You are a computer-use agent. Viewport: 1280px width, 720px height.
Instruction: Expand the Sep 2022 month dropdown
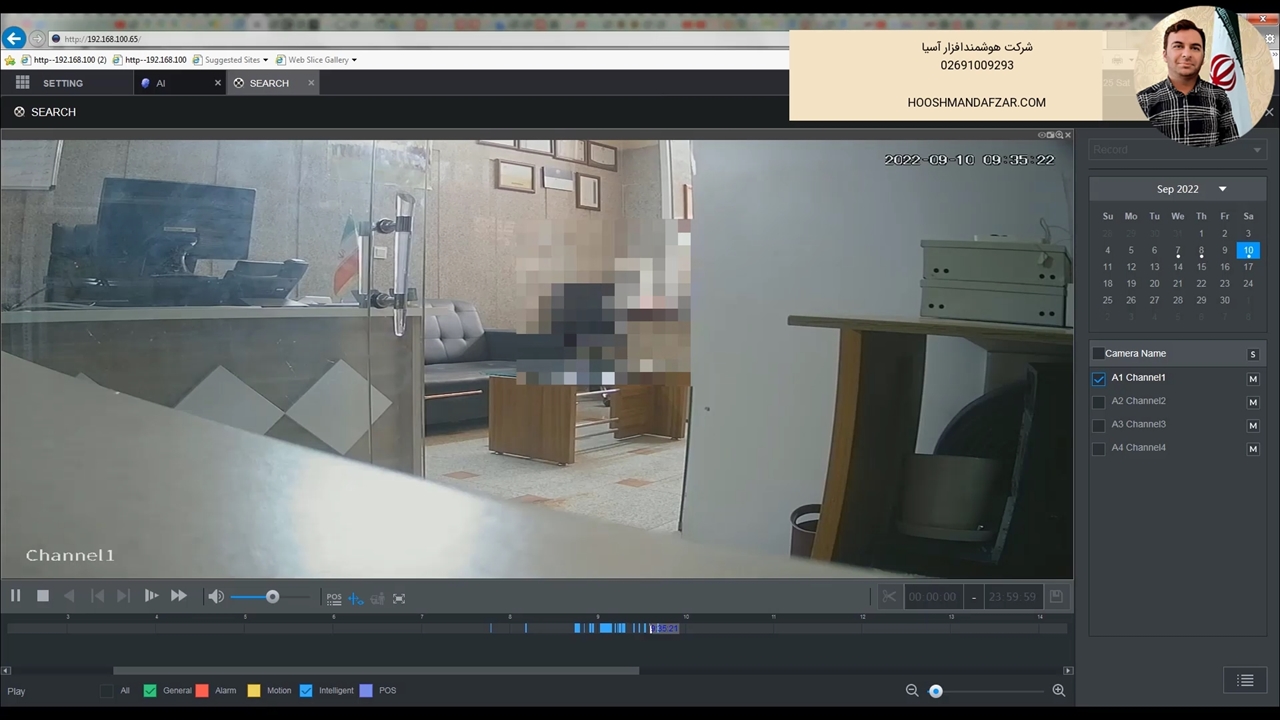point(1222,189)
